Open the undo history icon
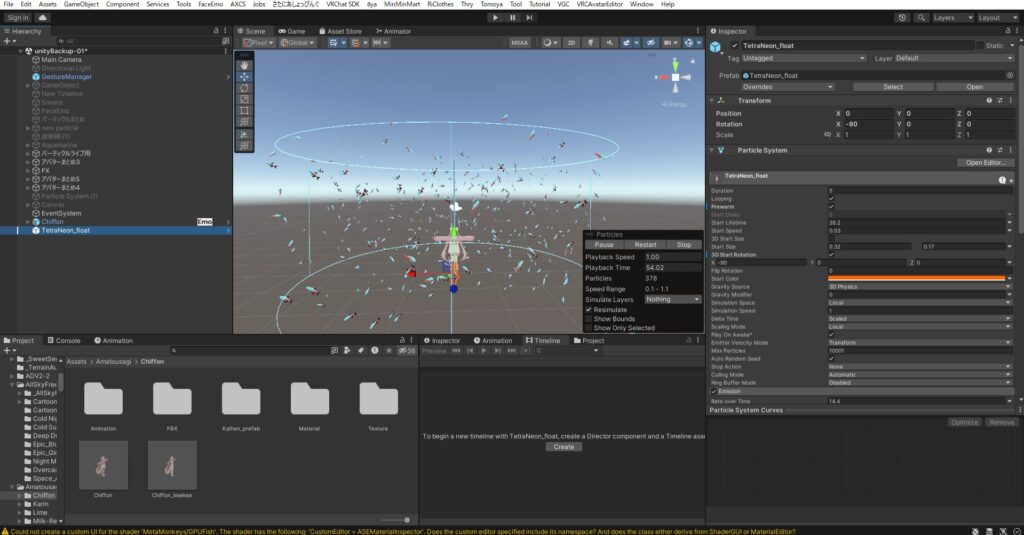The image size is (1024, 535). click(903, 17)
